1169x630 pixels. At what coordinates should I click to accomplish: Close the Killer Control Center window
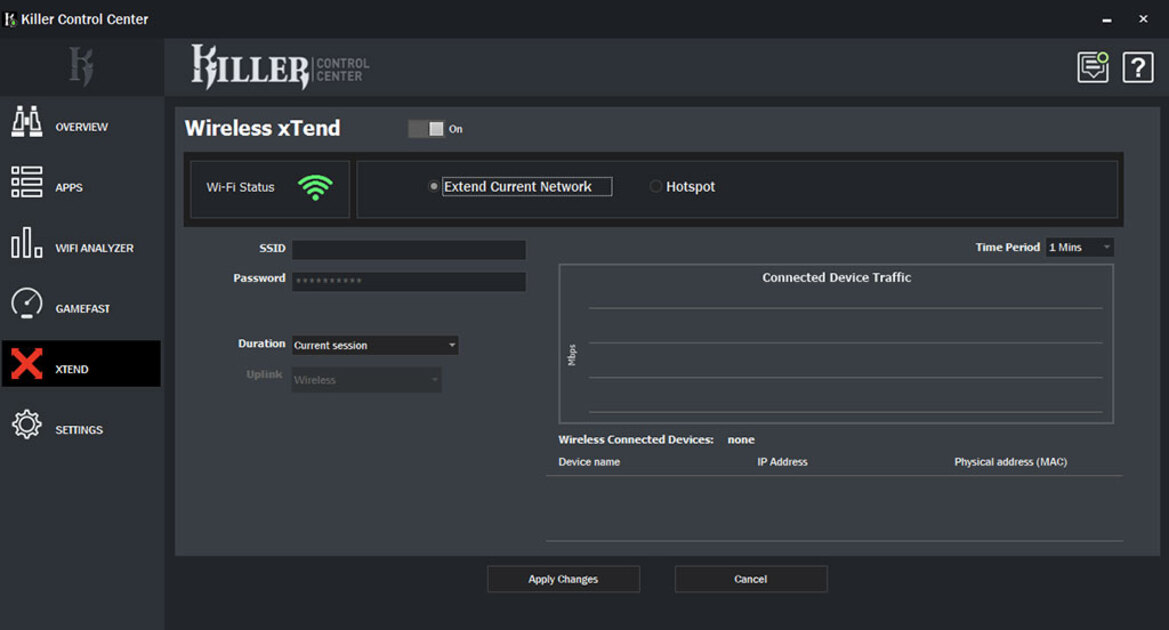(x=1143, y=19)
